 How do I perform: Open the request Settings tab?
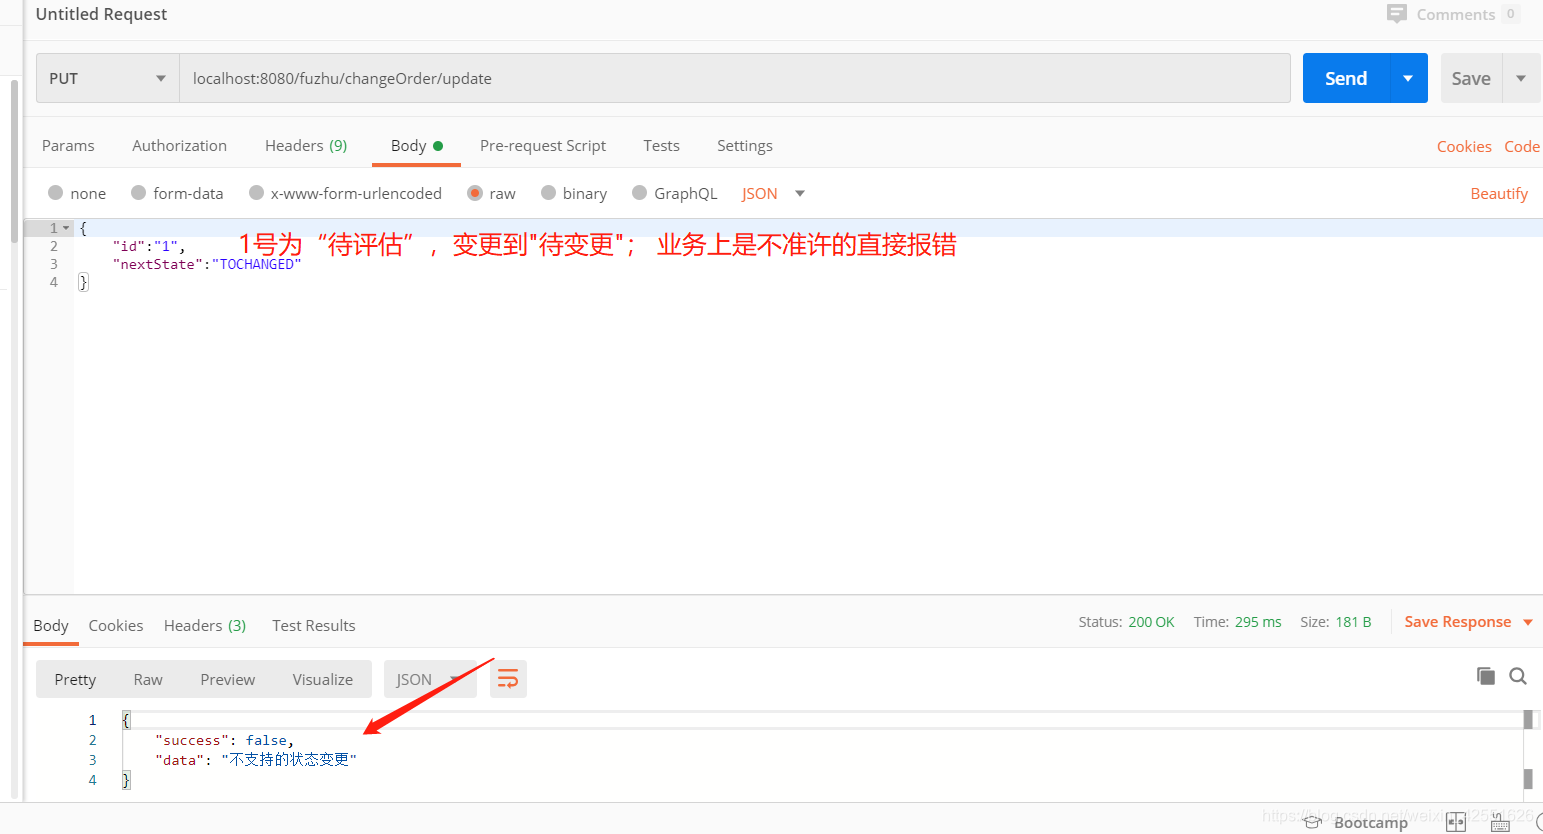pyautogui.click(x=745, y=145)
